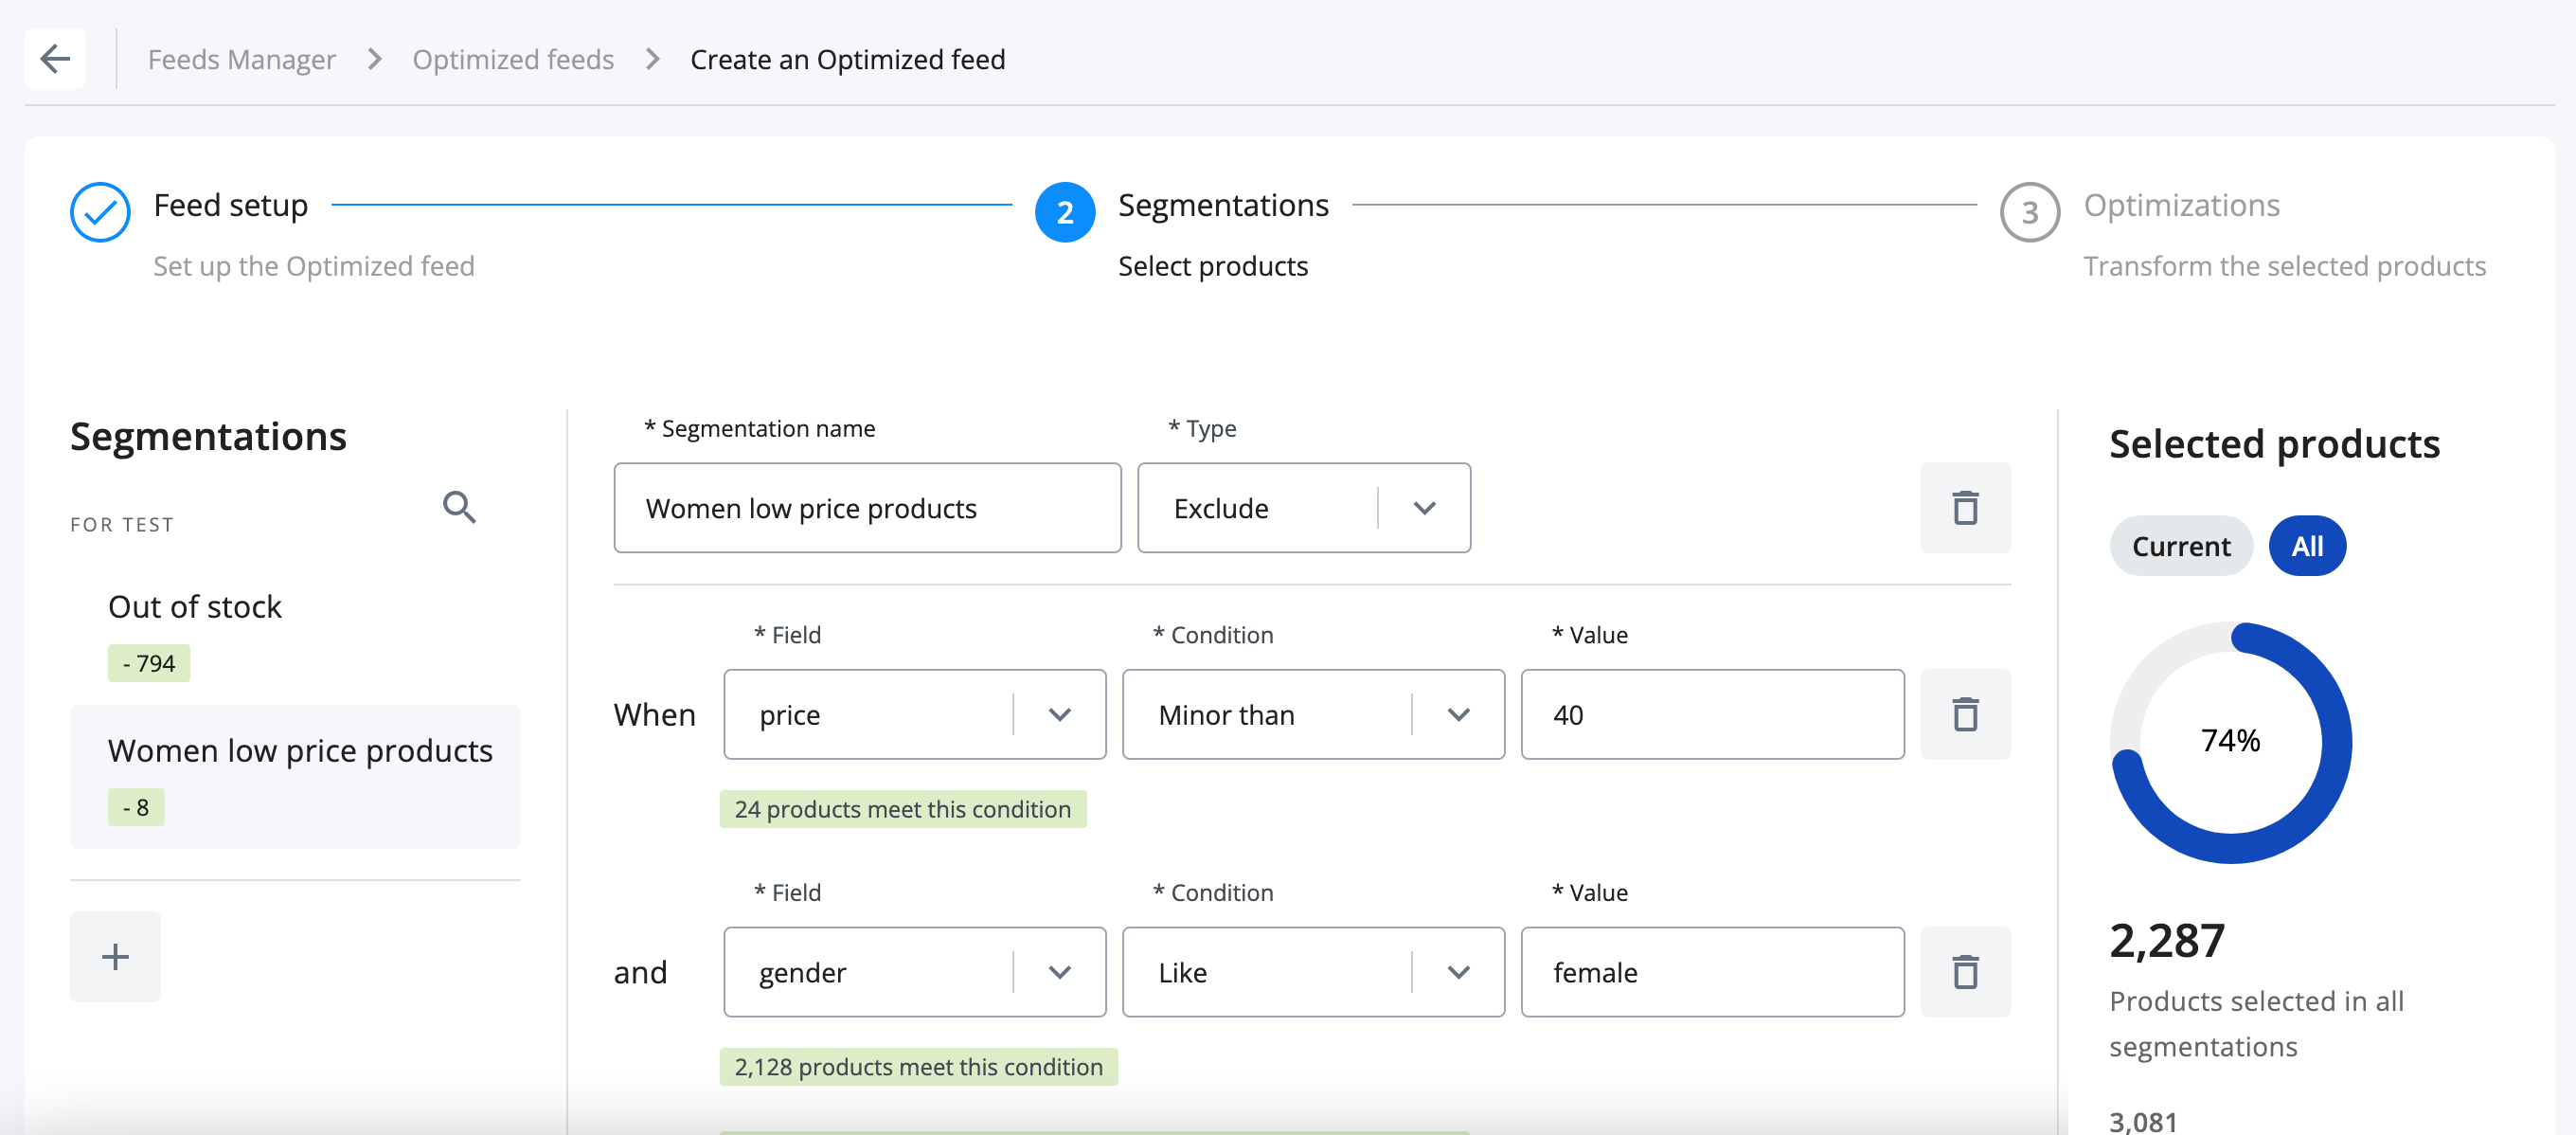Select the Segmentations step label

[1223, 205]
